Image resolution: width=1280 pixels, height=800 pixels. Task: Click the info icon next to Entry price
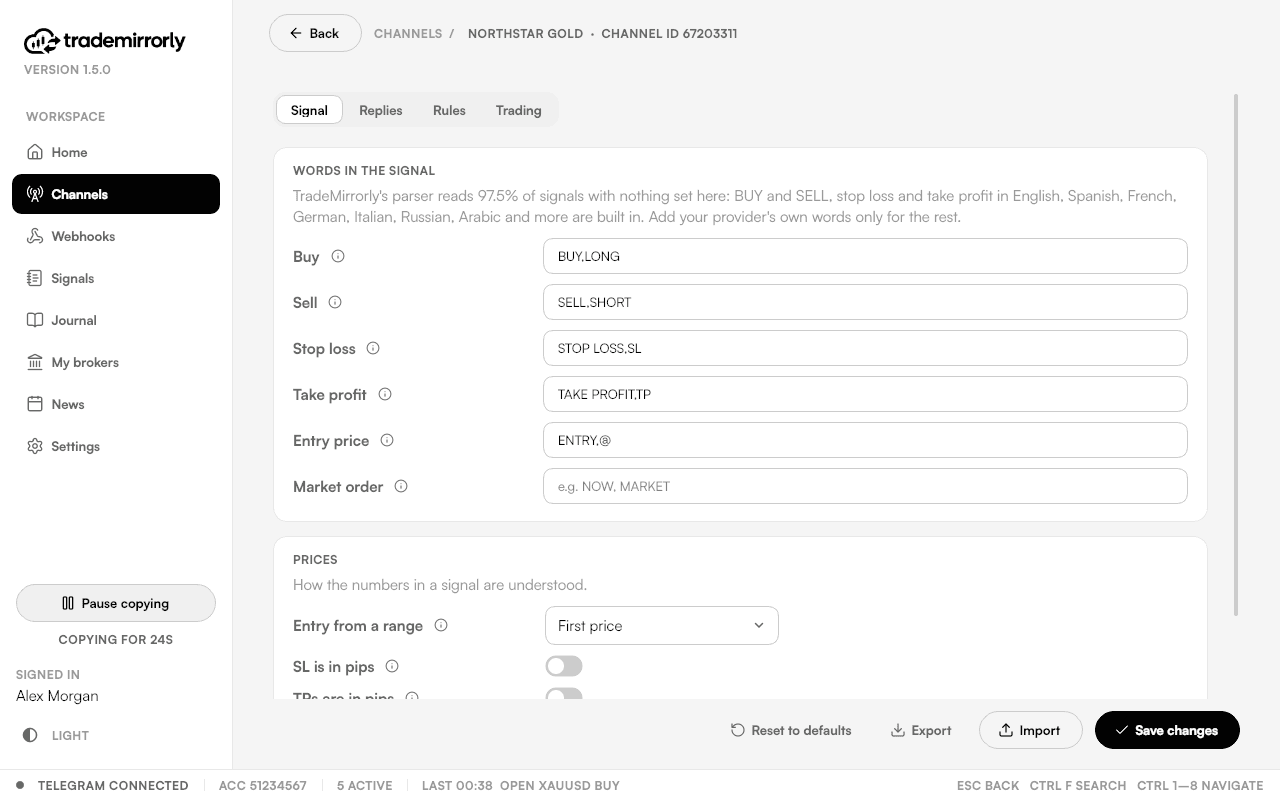387,440
